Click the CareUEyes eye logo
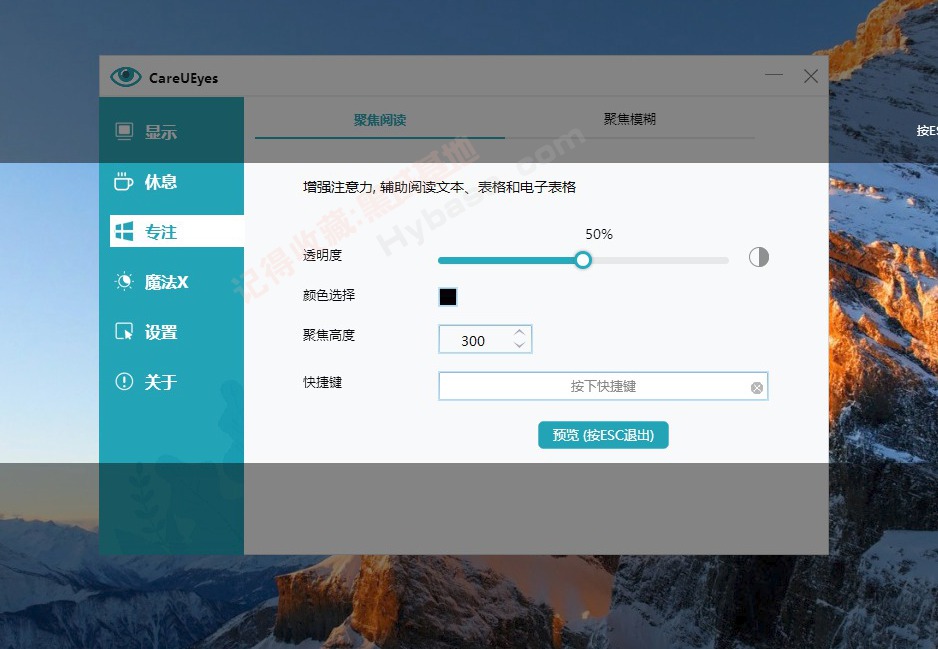The width and height of the screenshot is (938, 649). pyautogui.click(x=124, y=75)
